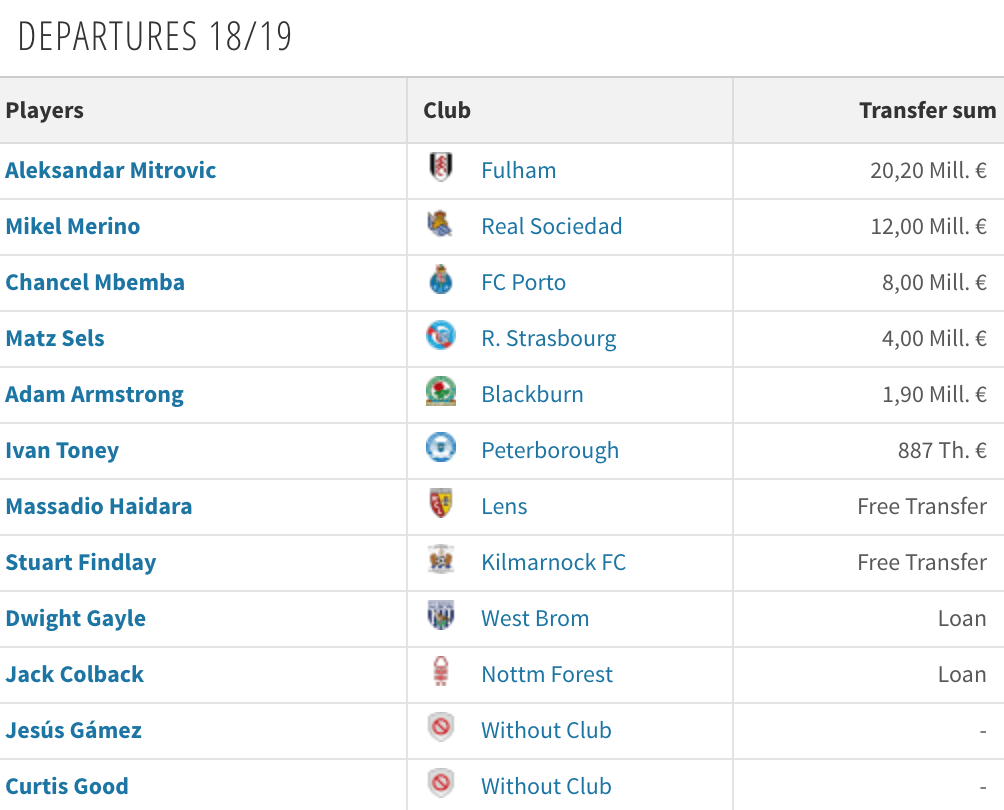This screenshot has width=1004, height=810.
Task: Open Mikel Merino player link
Action: 73,226
